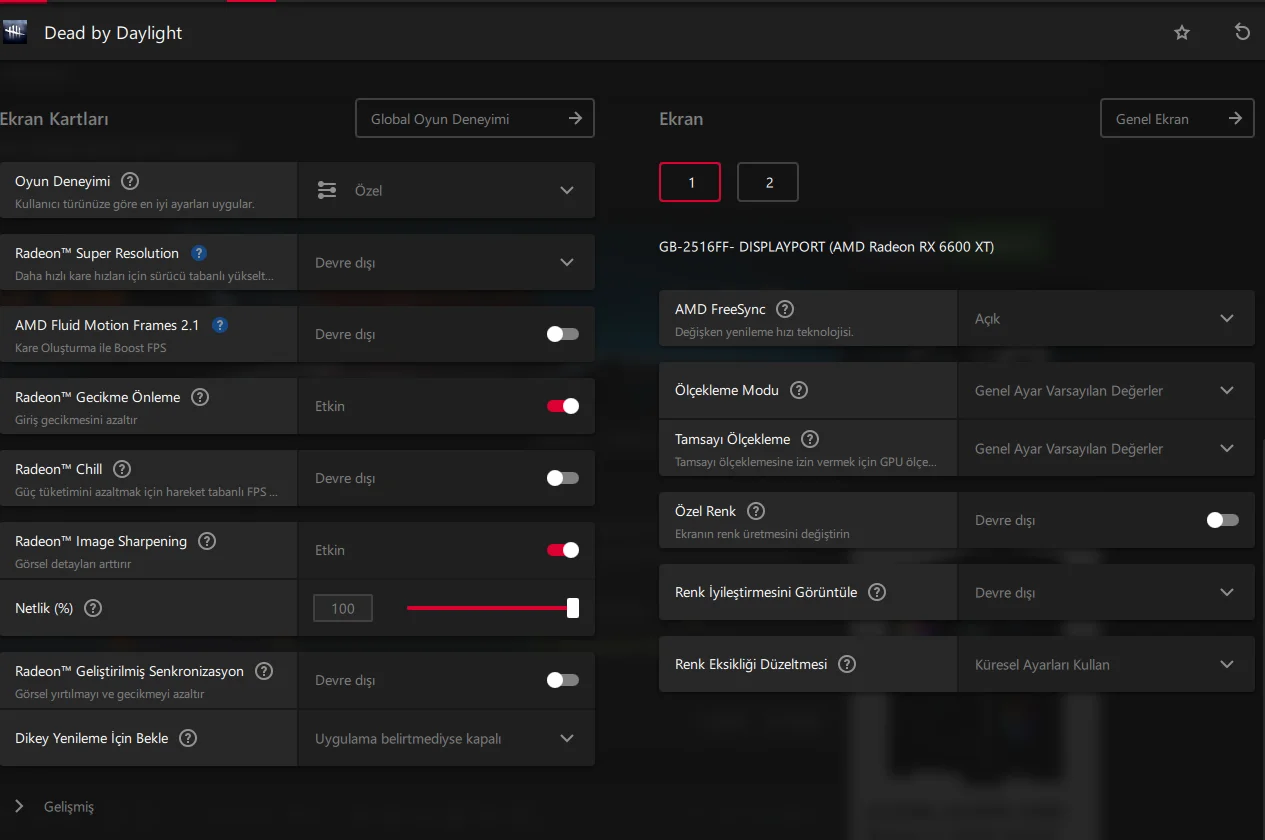Open help for Netlik (%)
Screen dimensions: 1265x840
pos(93,608)
